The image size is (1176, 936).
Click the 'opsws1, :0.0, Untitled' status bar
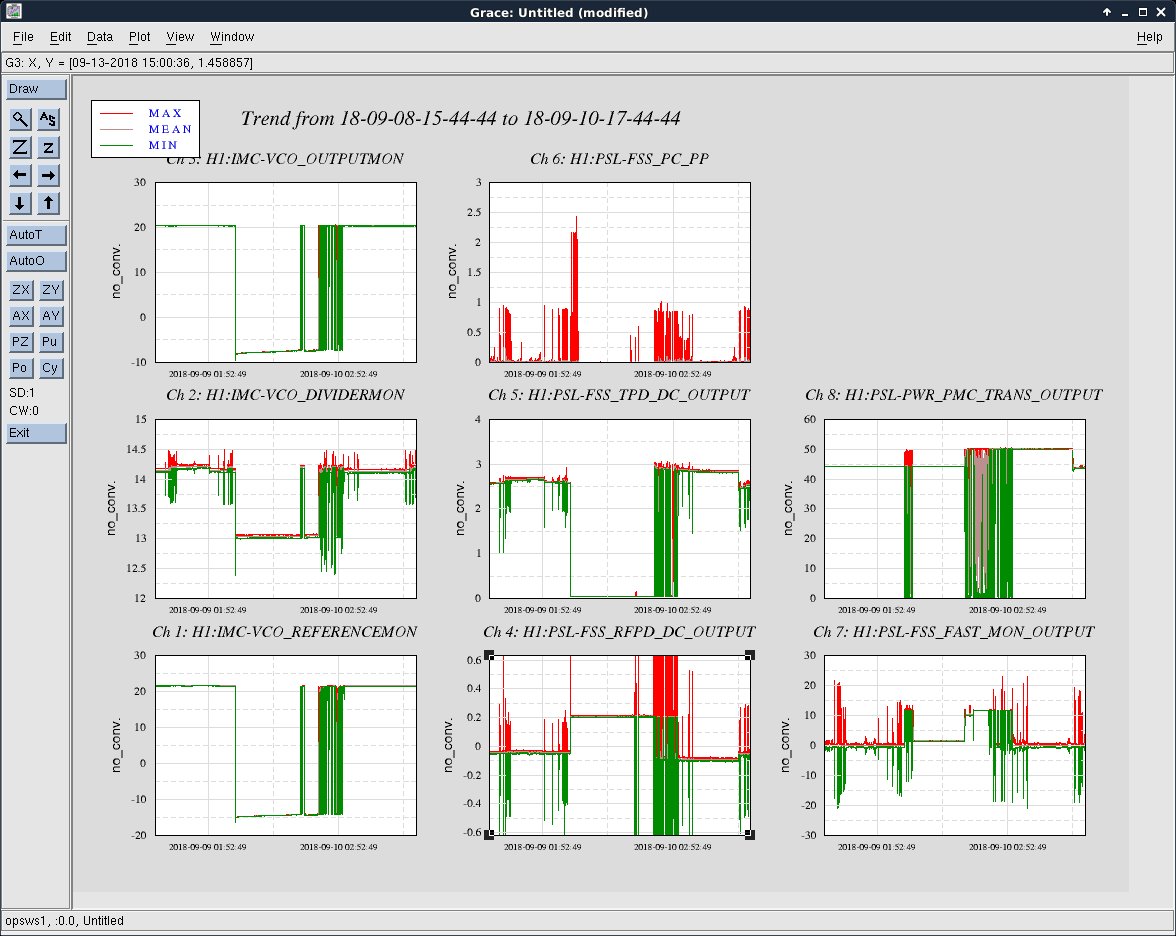tap(64, 921)
